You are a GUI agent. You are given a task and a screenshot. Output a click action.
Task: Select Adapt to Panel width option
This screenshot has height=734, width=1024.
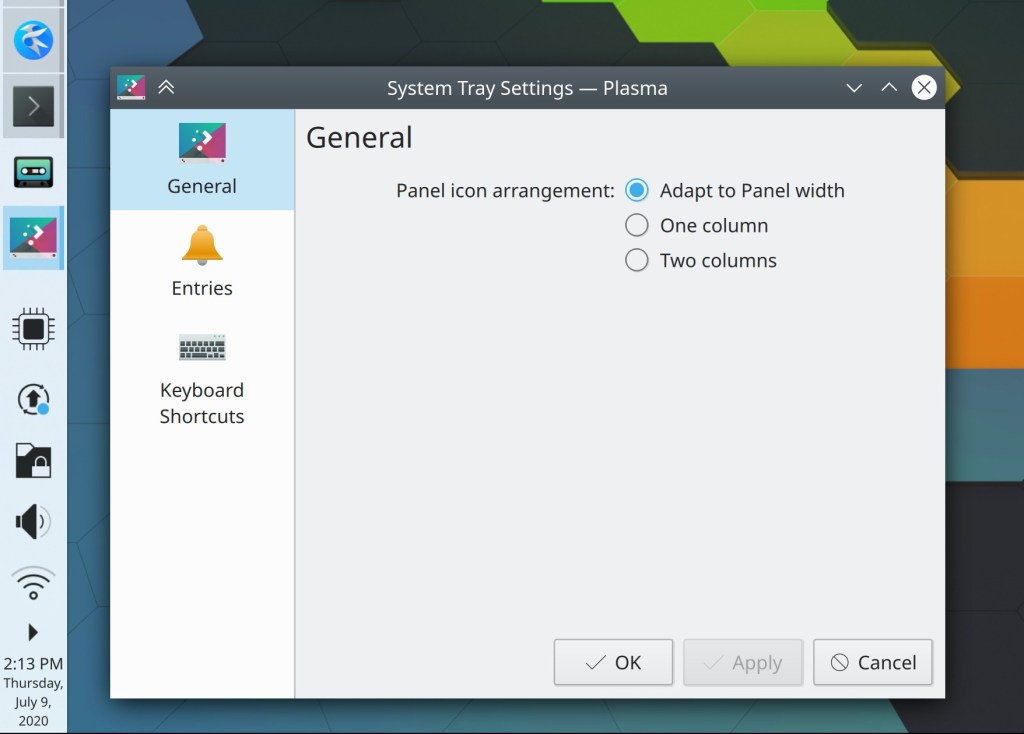coord(637,191)
